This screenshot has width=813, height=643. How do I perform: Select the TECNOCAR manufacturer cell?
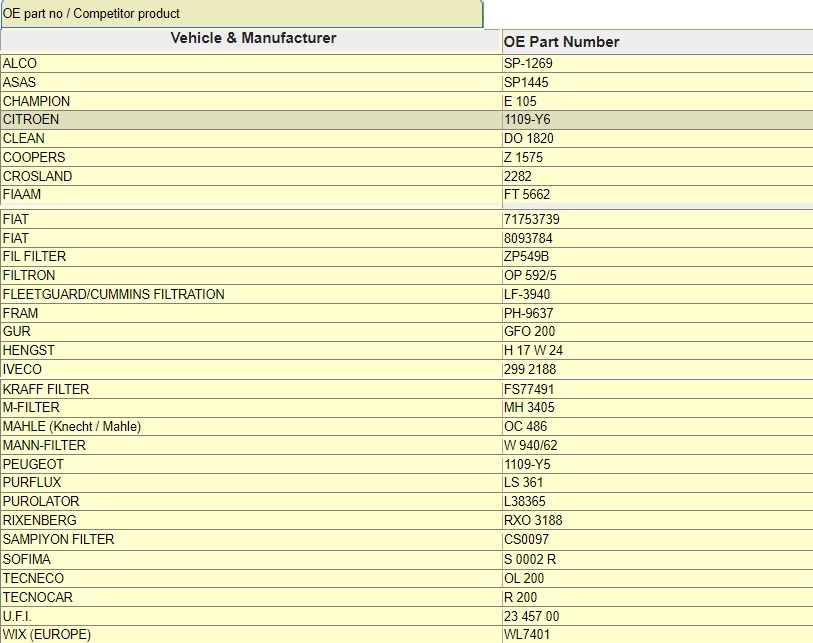[251, 597]
